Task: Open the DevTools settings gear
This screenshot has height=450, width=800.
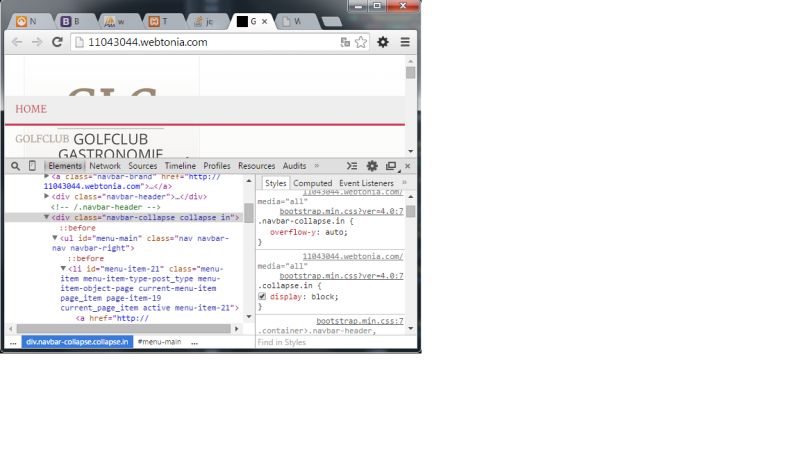Action: [372, 166]
